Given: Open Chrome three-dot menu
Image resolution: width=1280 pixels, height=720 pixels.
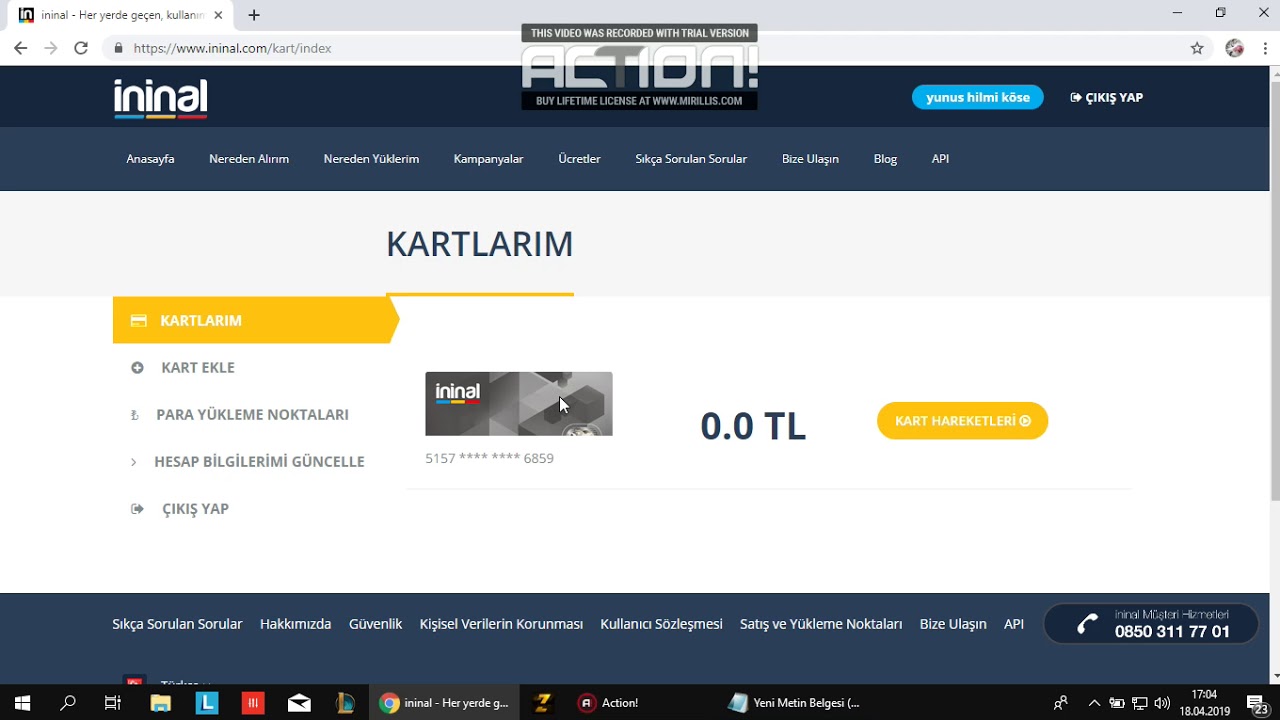Looking at the screenshot, I should tap(1265, 48).
